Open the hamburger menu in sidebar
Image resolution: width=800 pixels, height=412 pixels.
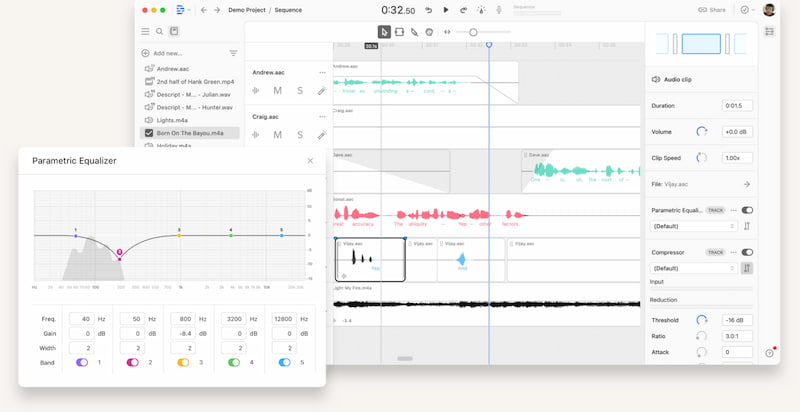coord(145,32)
